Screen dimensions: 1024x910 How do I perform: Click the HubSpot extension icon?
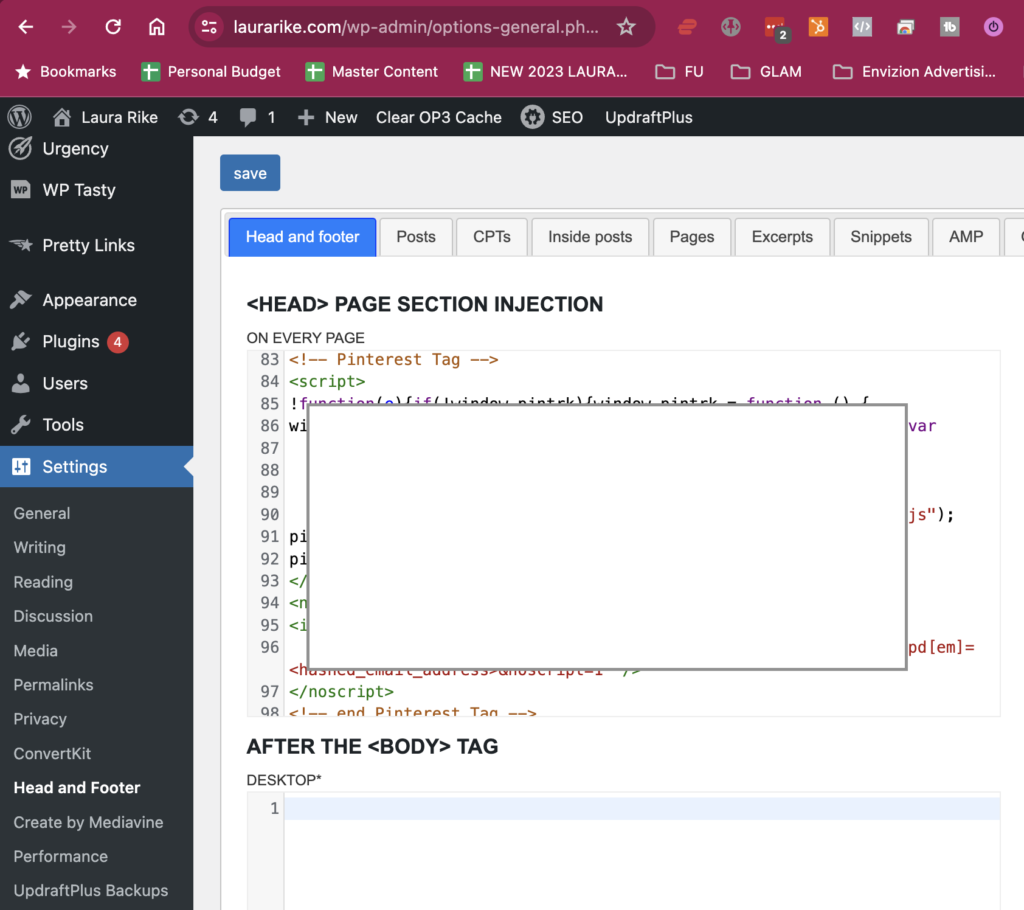coord(818,27)
